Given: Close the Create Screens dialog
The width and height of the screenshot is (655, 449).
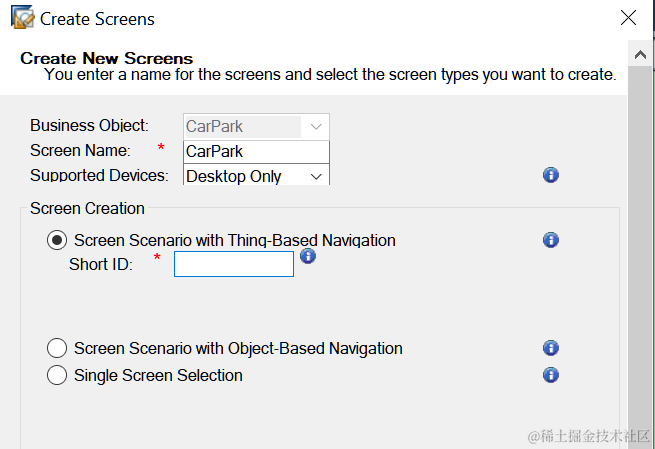Looking at the screenshot, I should 628,18.
